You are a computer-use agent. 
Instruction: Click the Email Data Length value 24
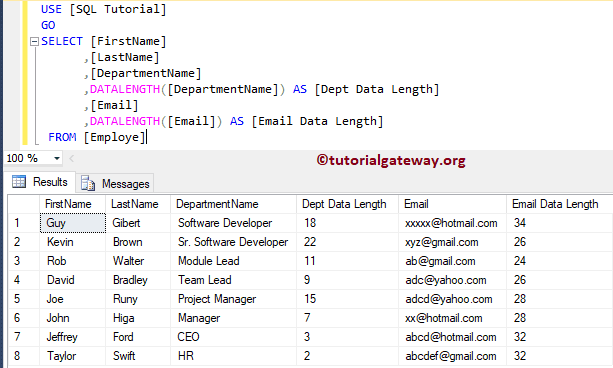click(x=559, y=261)
